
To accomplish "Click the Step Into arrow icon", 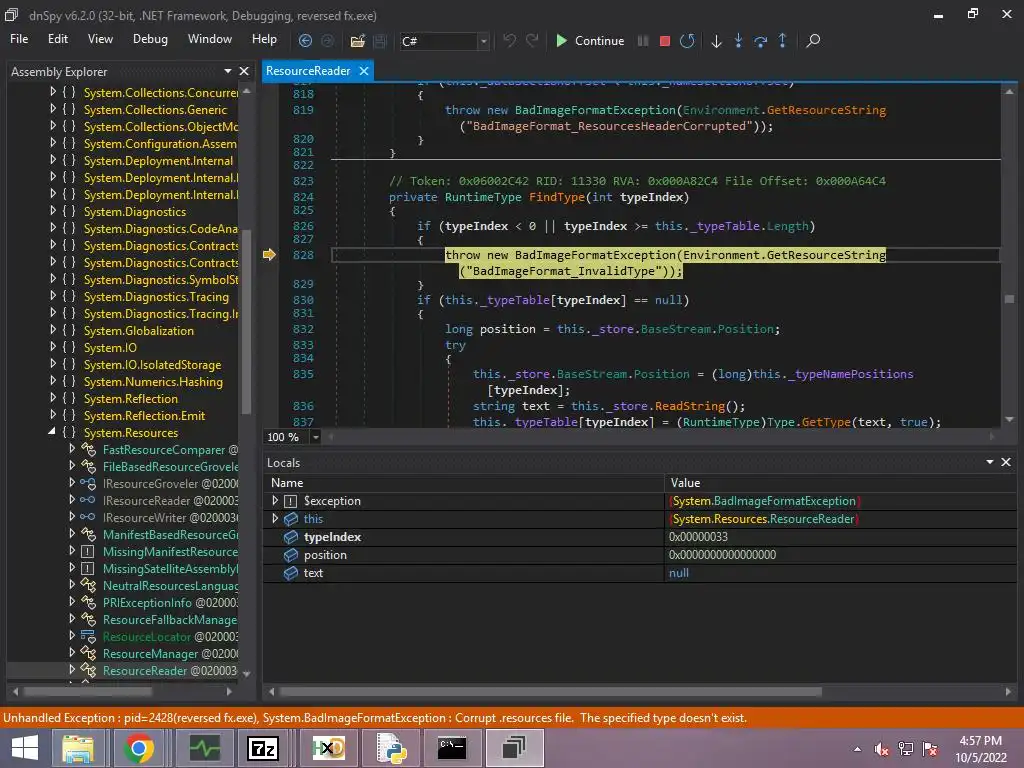I will tap(739, 41).
